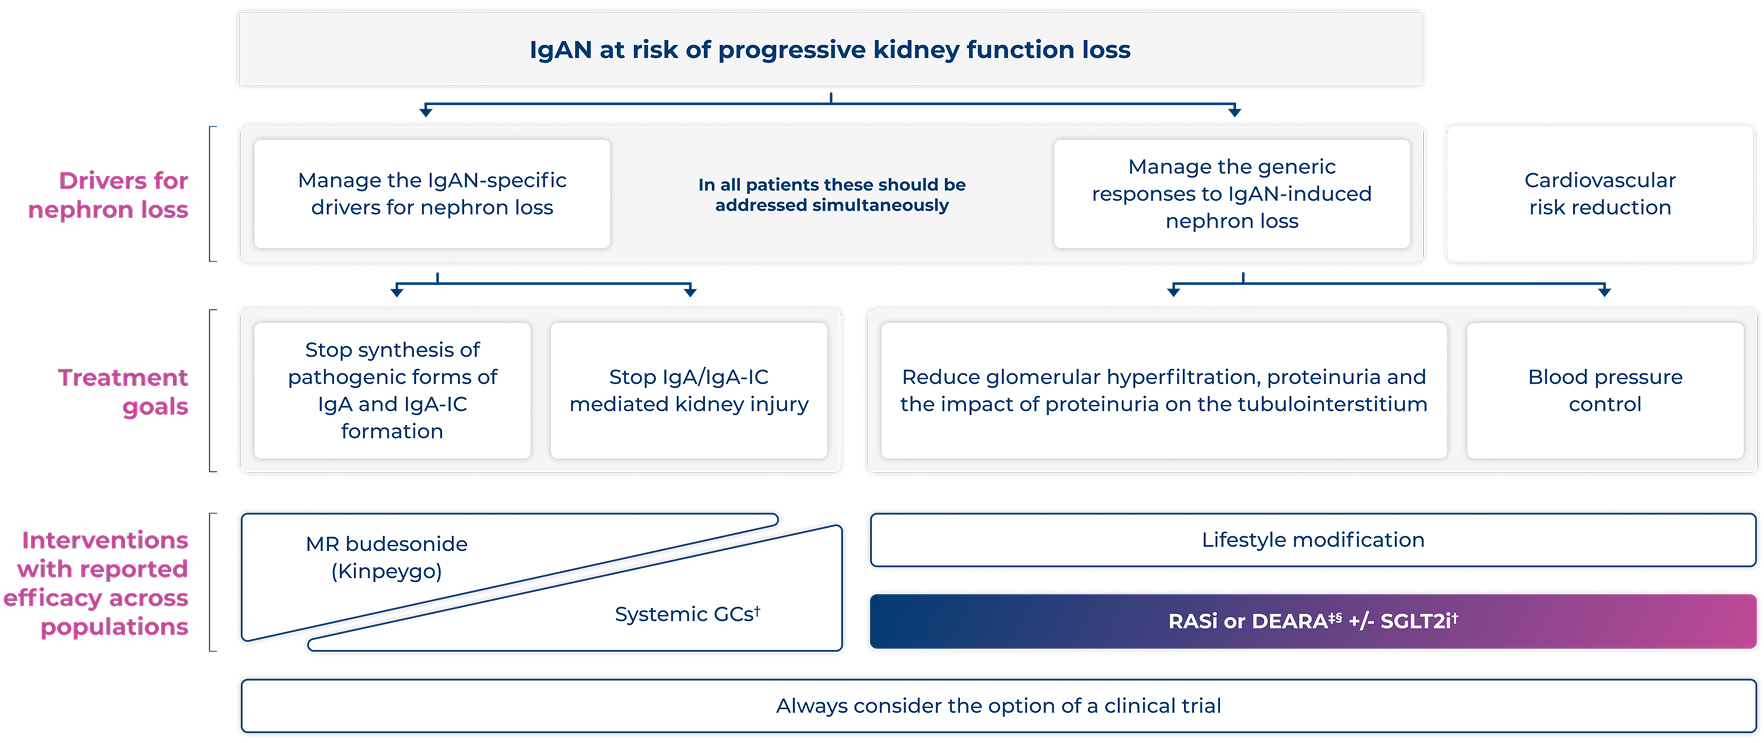Screen dimensions: 1764x743
Task: Click Stop synthesis of pathogenic IgA box
Action: pyautogui.click(x=392, y=390)
